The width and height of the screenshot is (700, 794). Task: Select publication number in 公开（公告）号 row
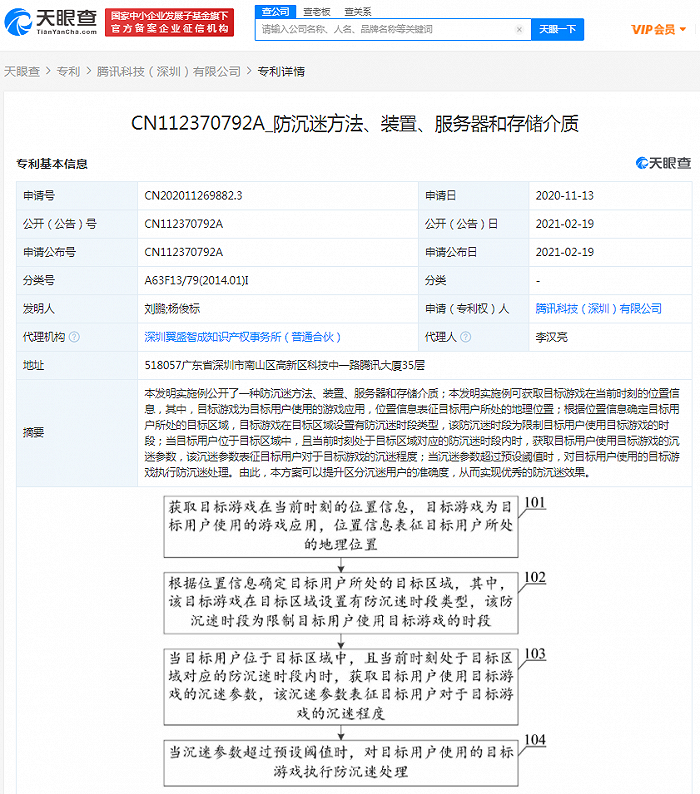pos(183,224)
